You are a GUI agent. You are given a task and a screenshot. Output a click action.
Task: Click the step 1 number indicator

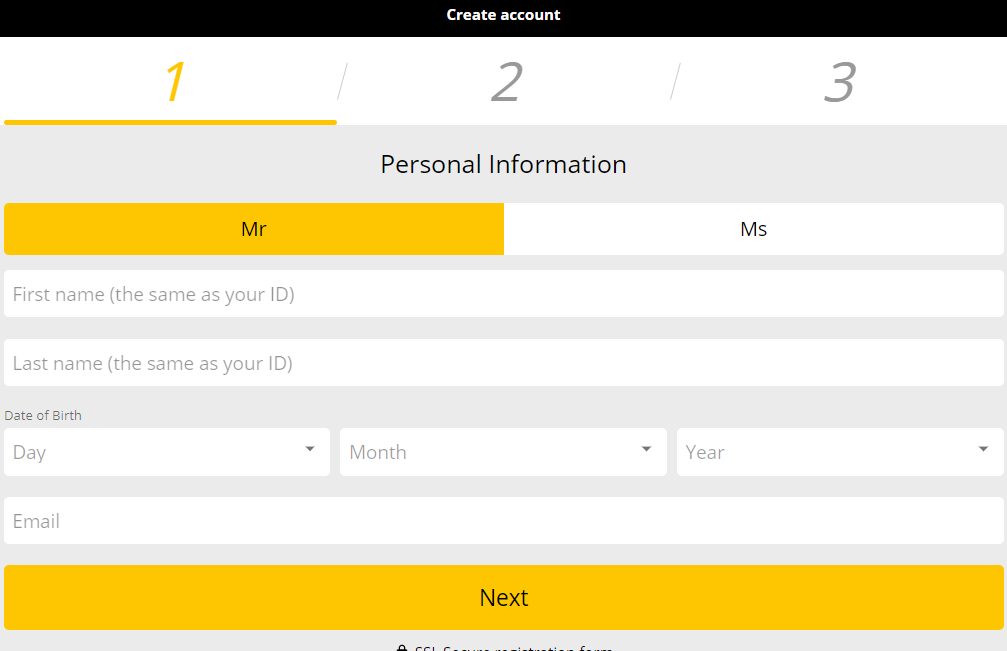[x=175, y=82]
